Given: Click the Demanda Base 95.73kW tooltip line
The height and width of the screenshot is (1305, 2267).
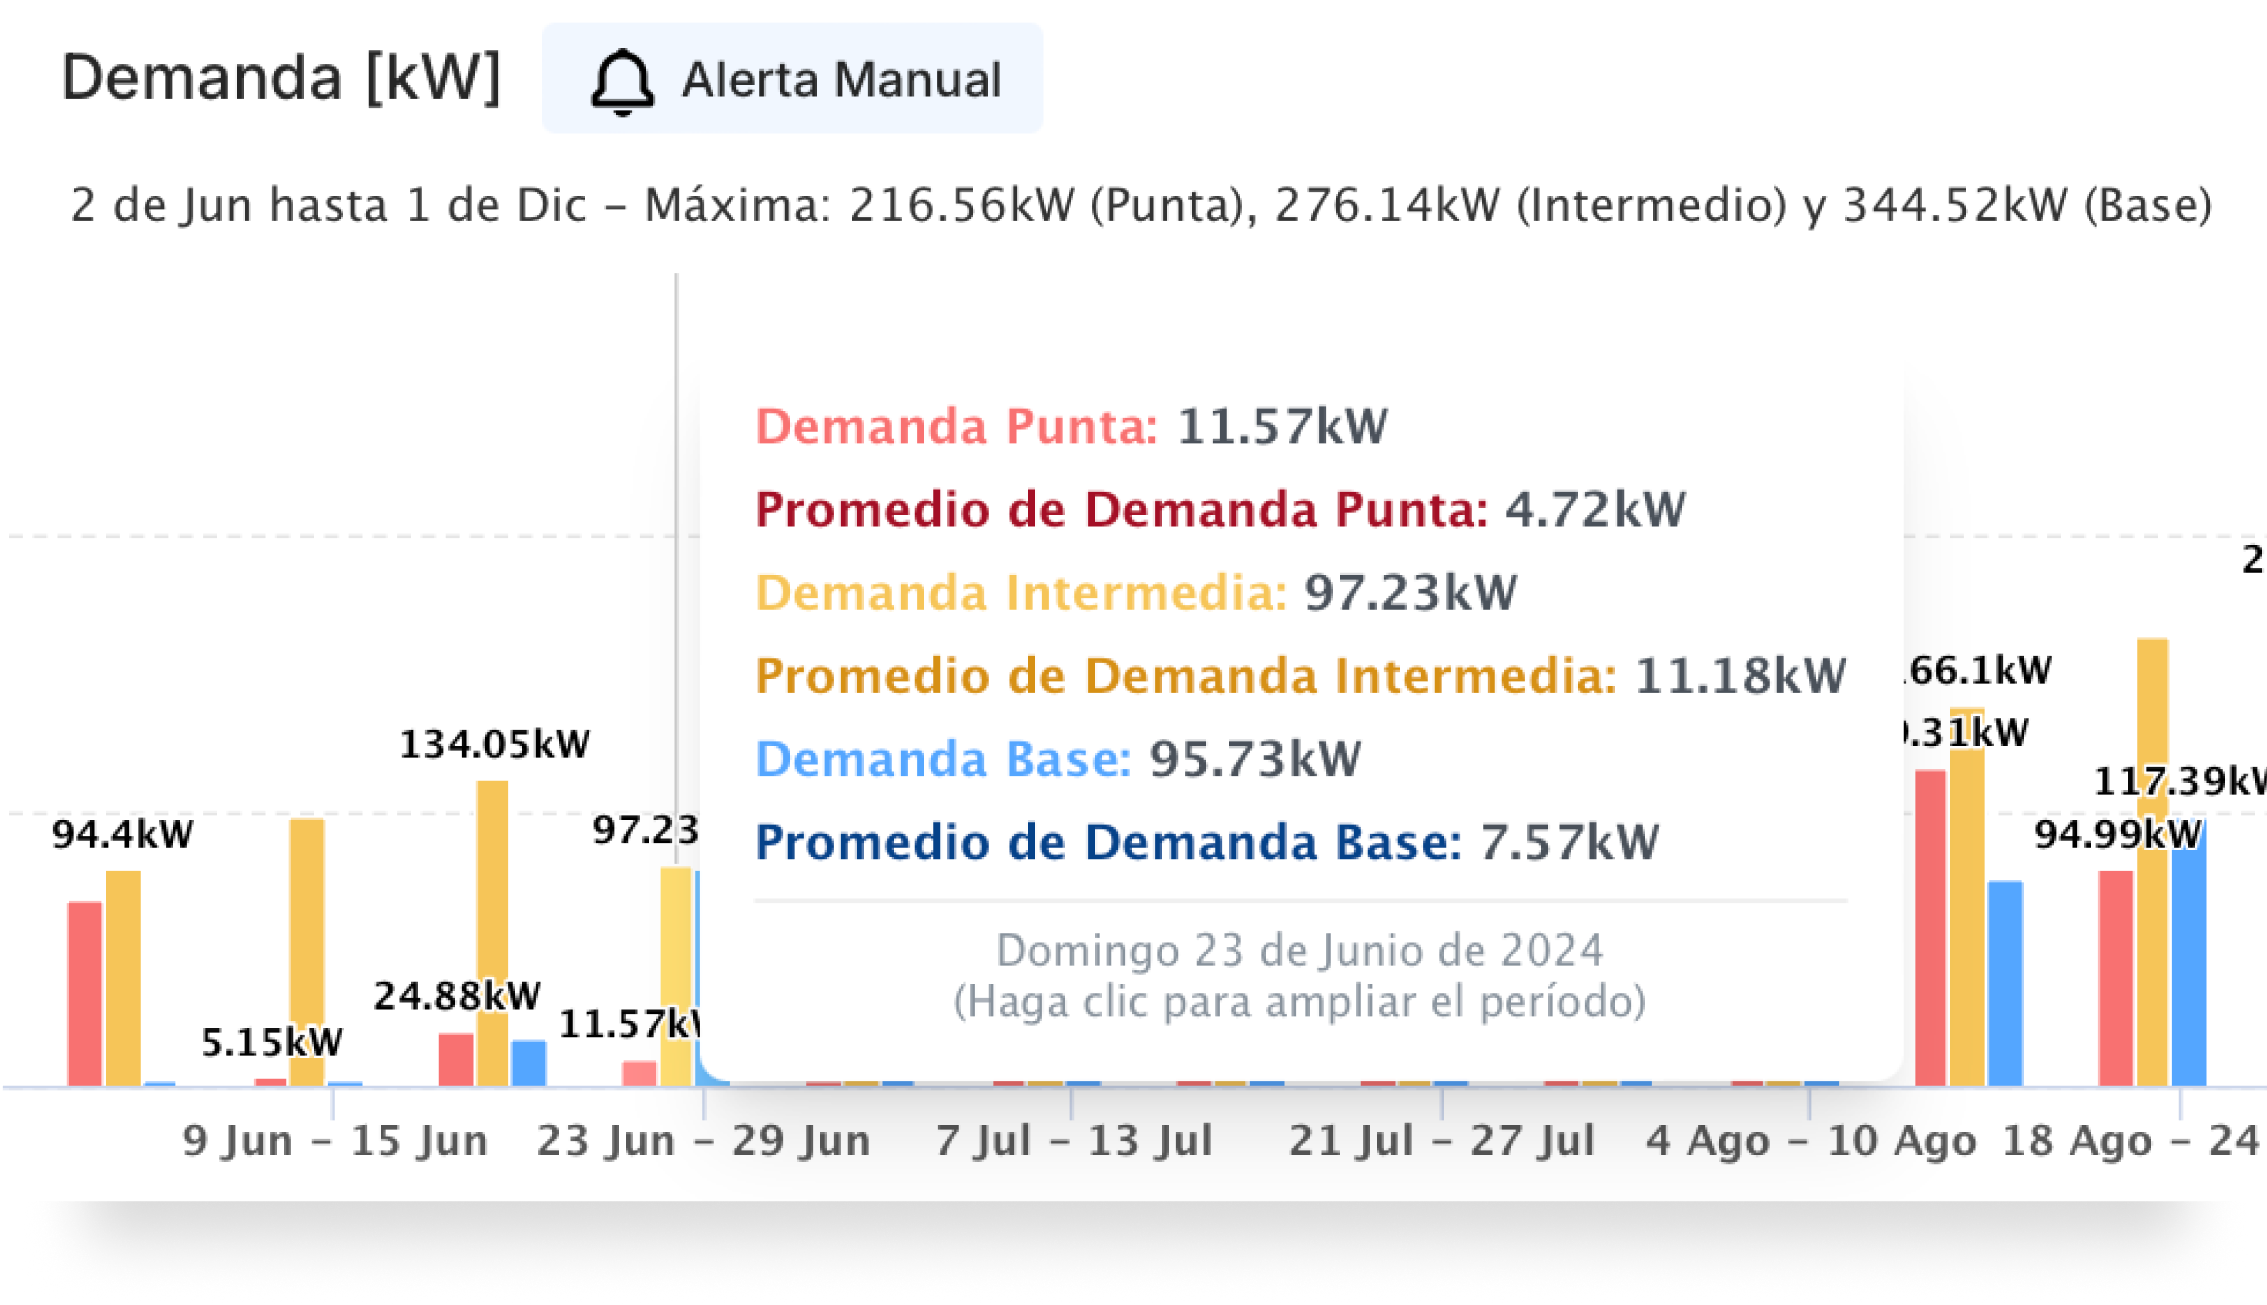Looking at the screenshot, I should (1057, 759).
